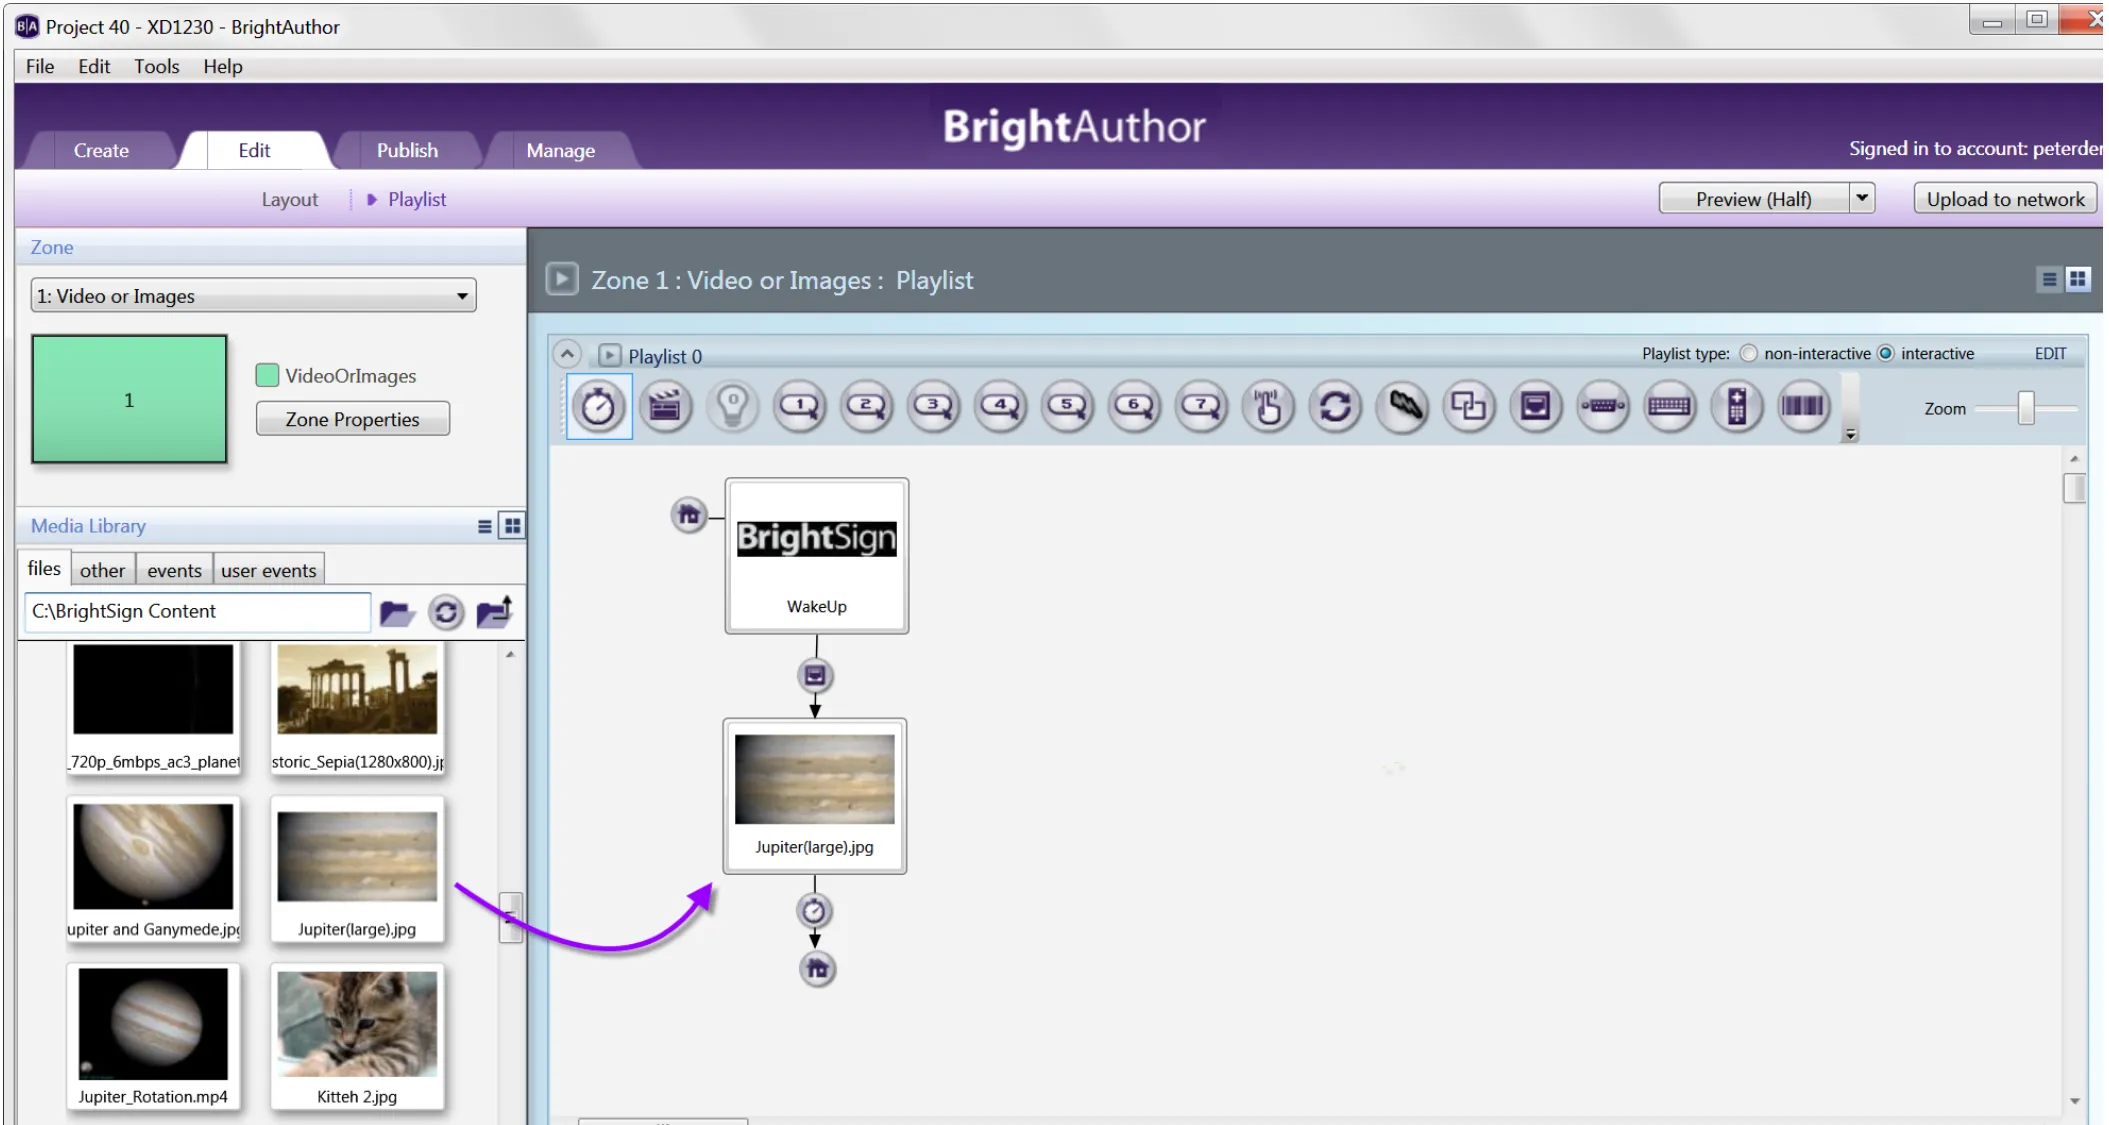Viewport: 2109px width, 1125px height.
Task: Switch media library to list view
Action: [485, 527]
